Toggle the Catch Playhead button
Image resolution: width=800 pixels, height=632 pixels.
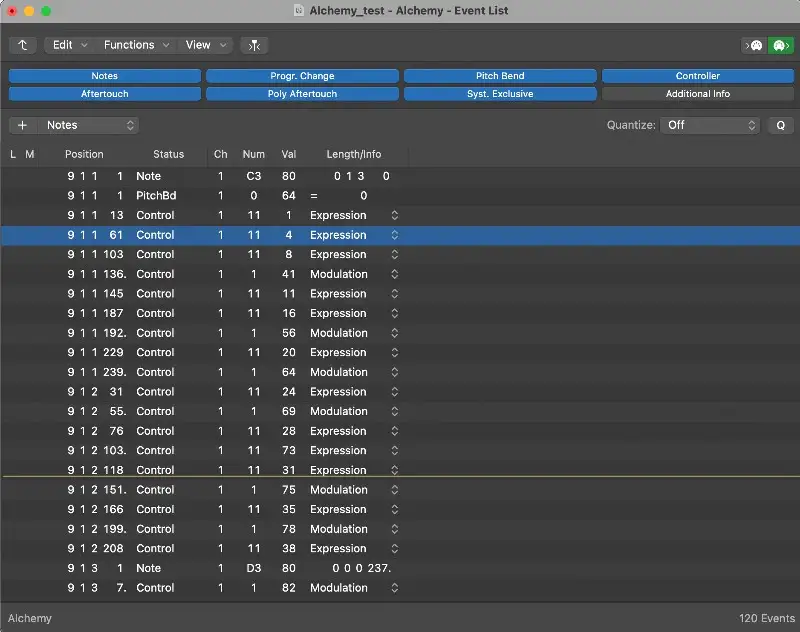pyautogui.click(x=254, y=45)
